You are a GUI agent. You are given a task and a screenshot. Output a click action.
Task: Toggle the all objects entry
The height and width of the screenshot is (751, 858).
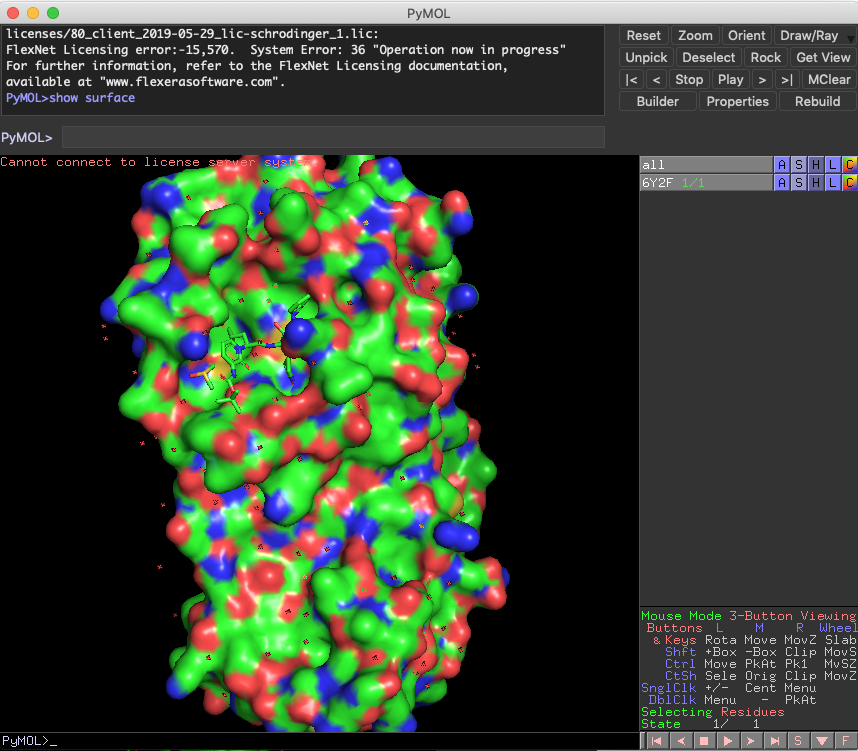point(706,164)
